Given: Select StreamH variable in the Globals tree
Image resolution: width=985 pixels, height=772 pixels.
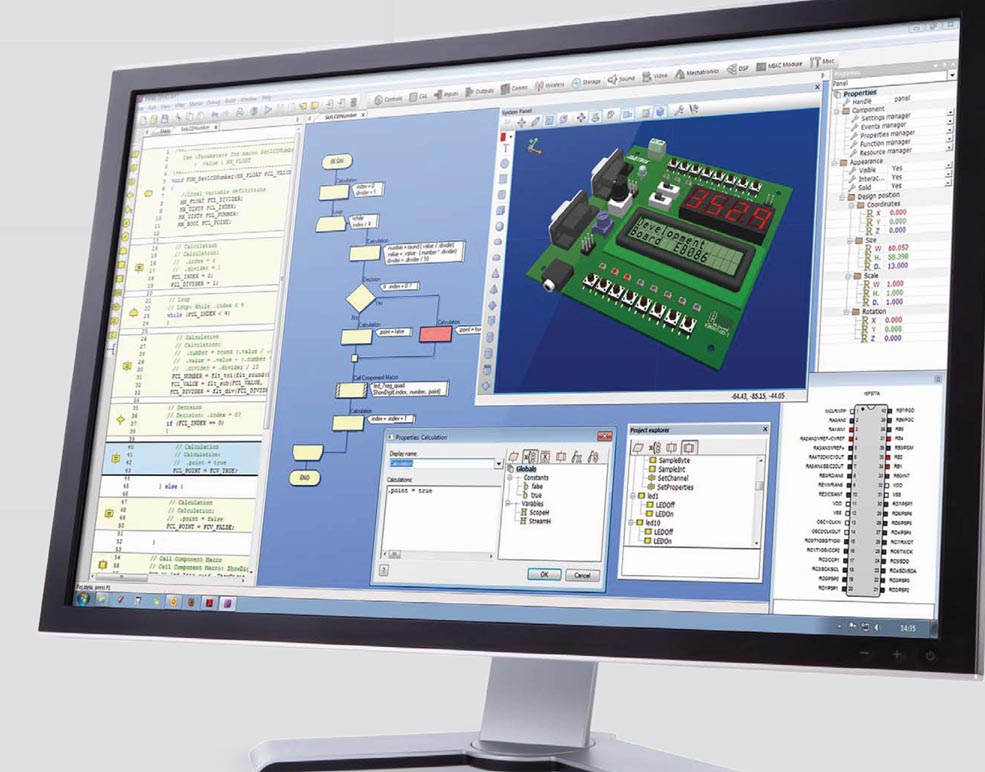Looking at the screenshot, I should click(x=534, y=521).
